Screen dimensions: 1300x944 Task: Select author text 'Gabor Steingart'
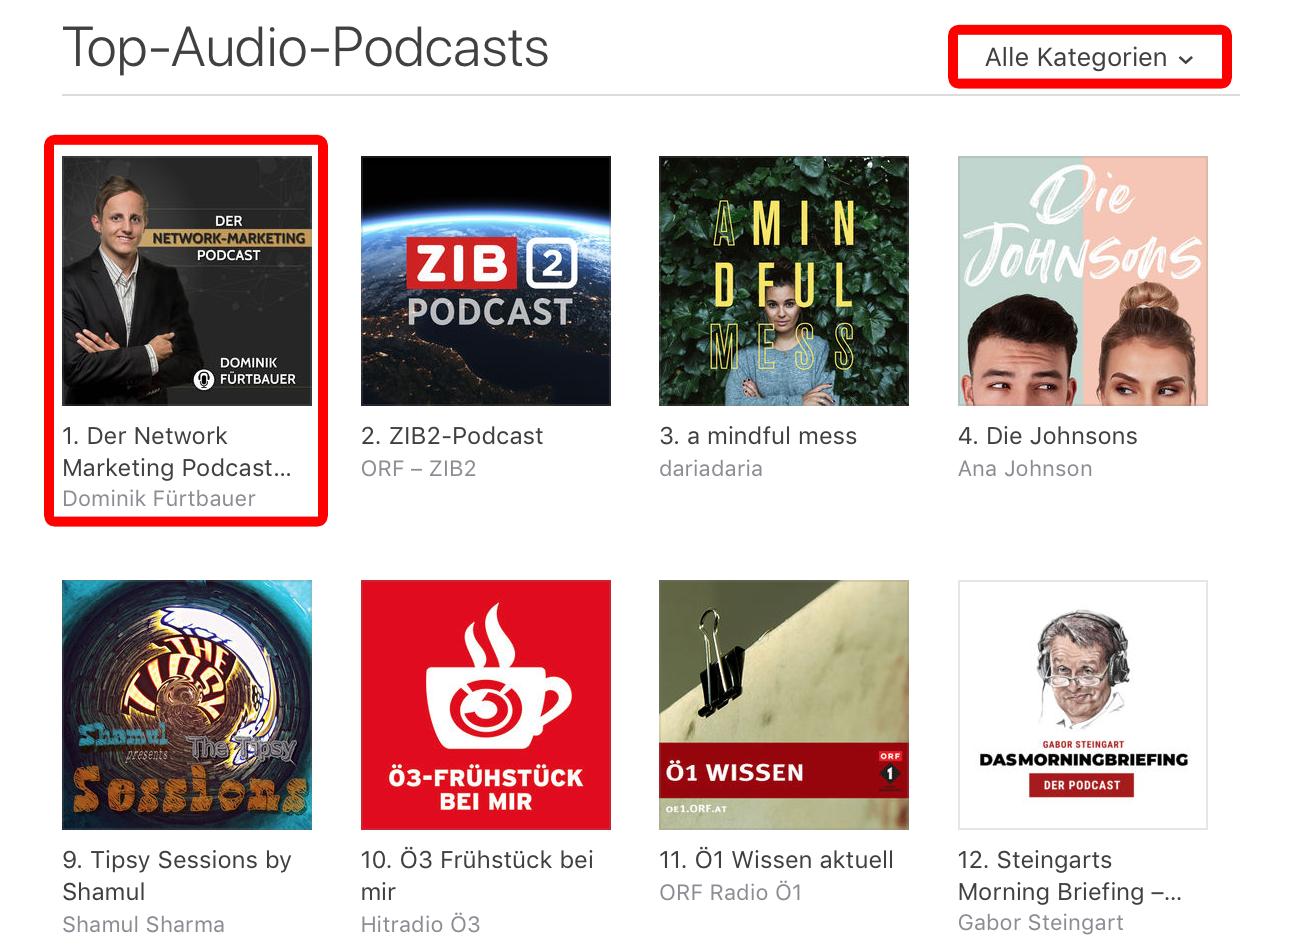pos(1040,923)
